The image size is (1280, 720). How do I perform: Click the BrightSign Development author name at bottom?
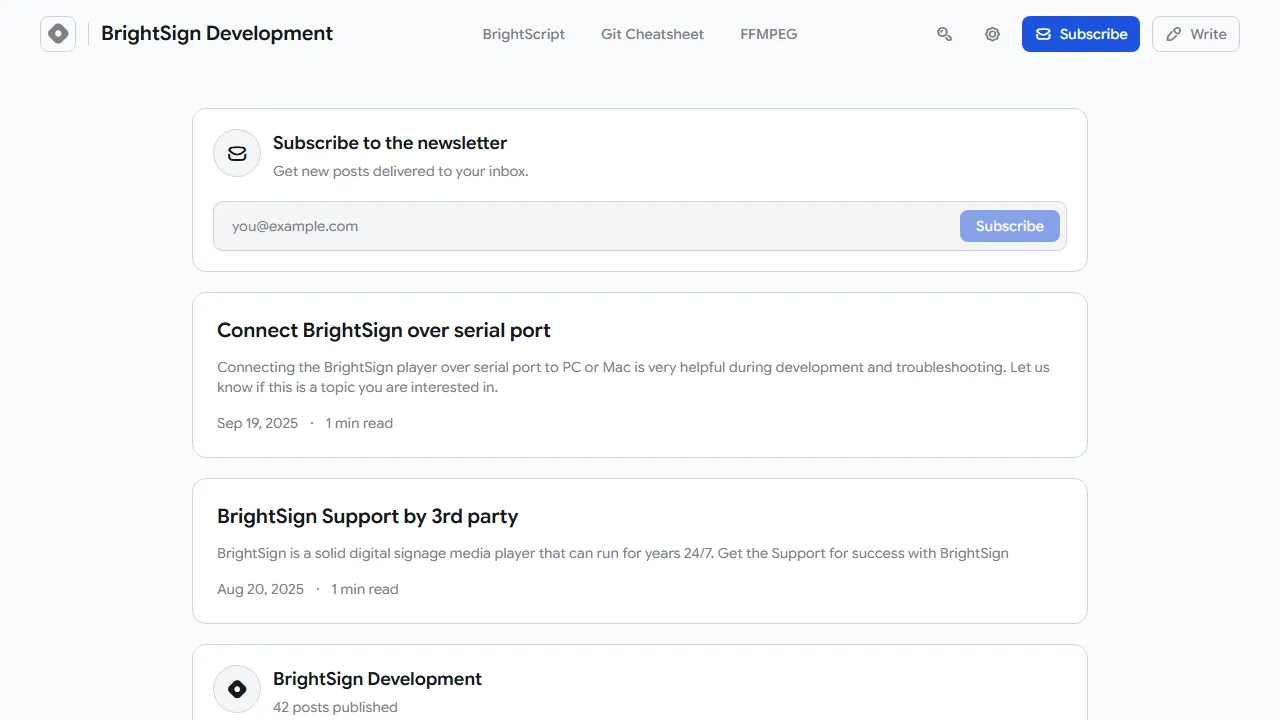[x=377, y=678]
